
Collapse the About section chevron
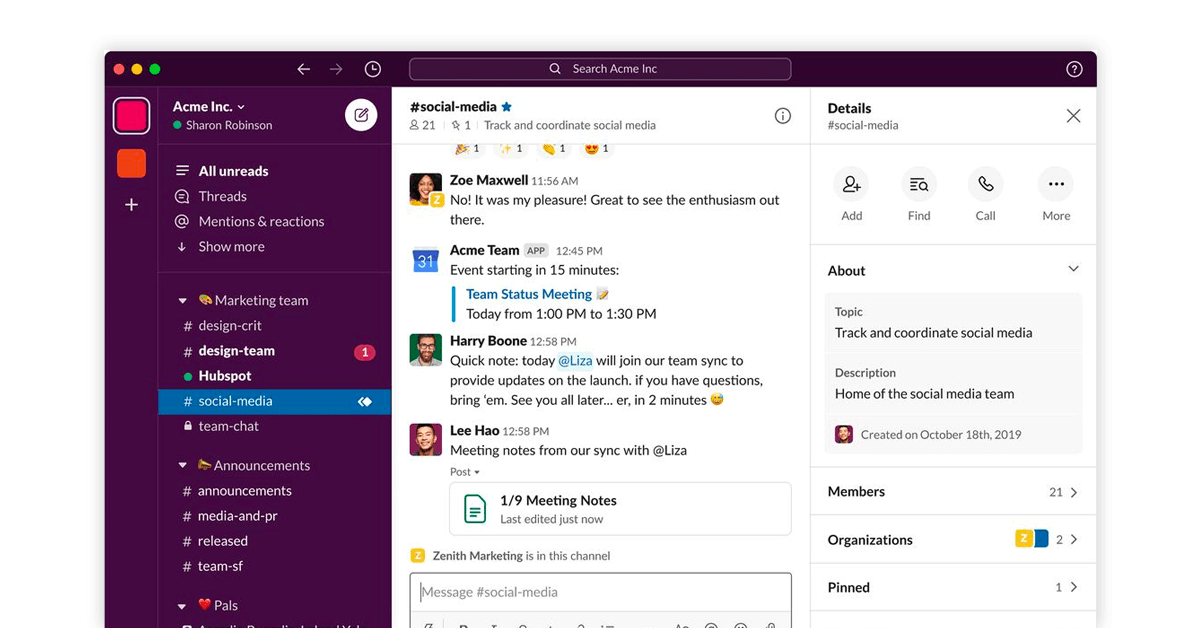coord(1073,269)
